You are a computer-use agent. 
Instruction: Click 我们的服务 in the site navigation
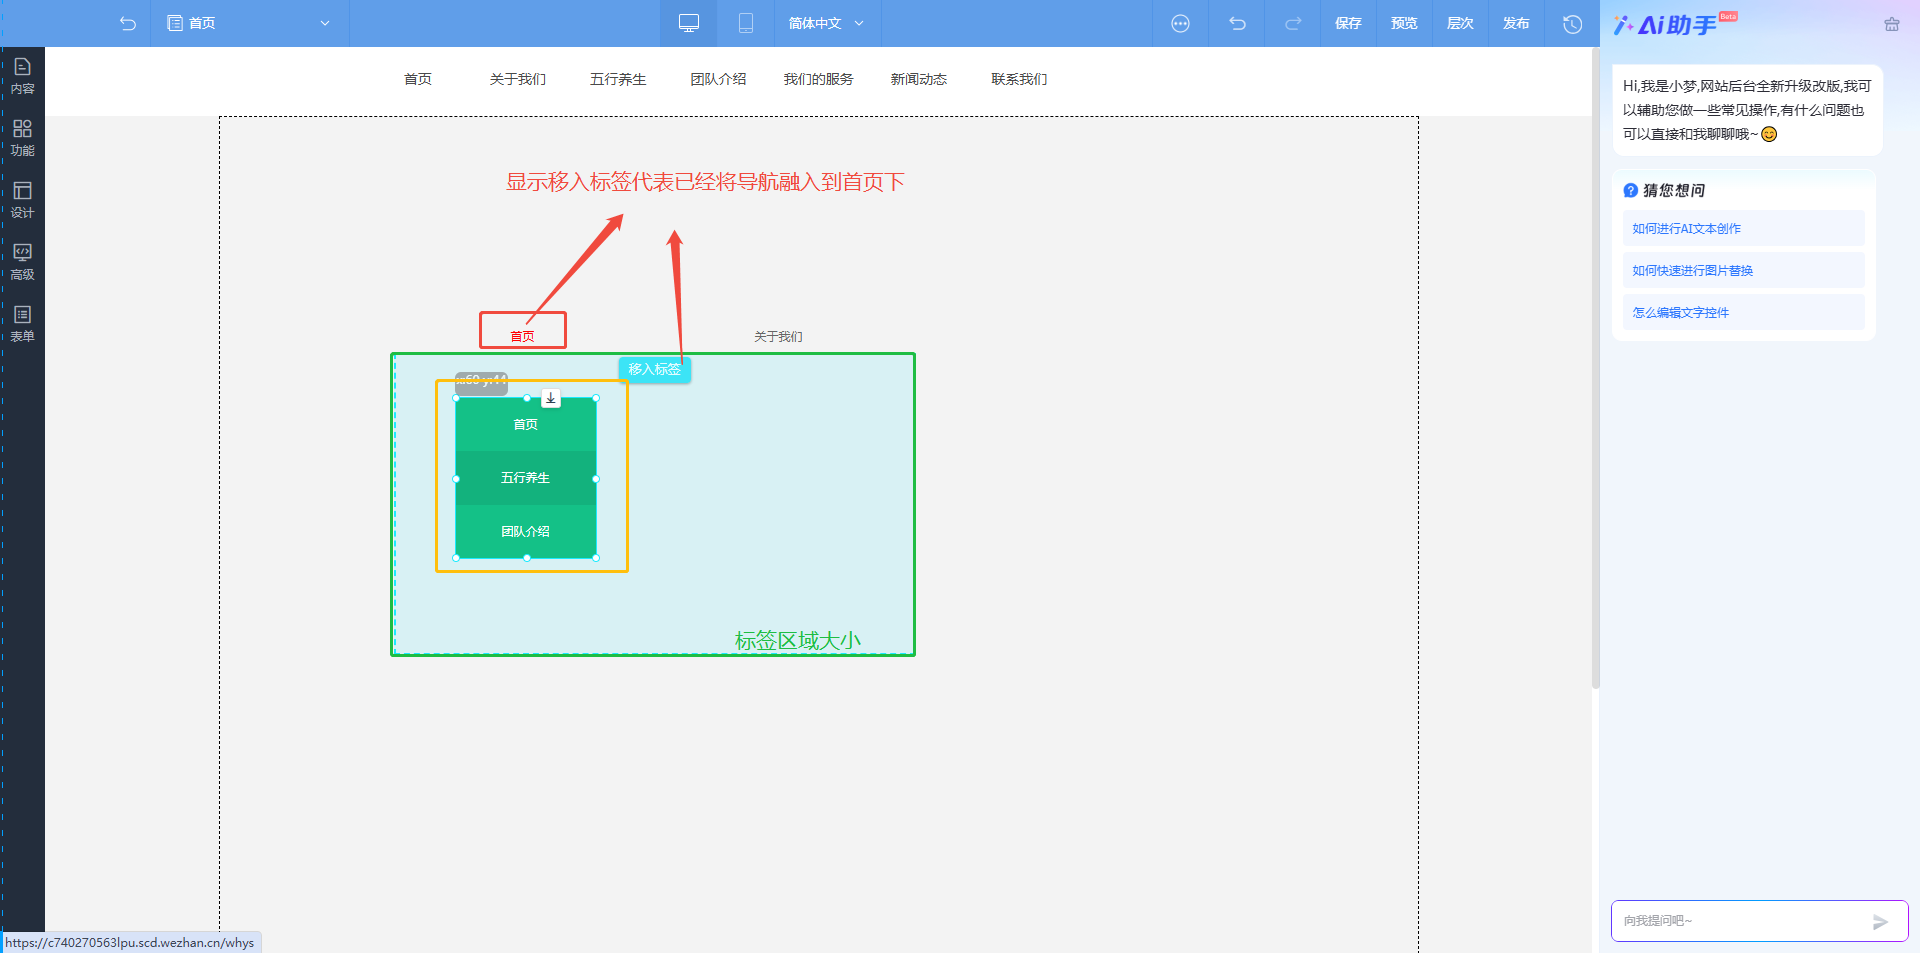click(x=818, y=79)
